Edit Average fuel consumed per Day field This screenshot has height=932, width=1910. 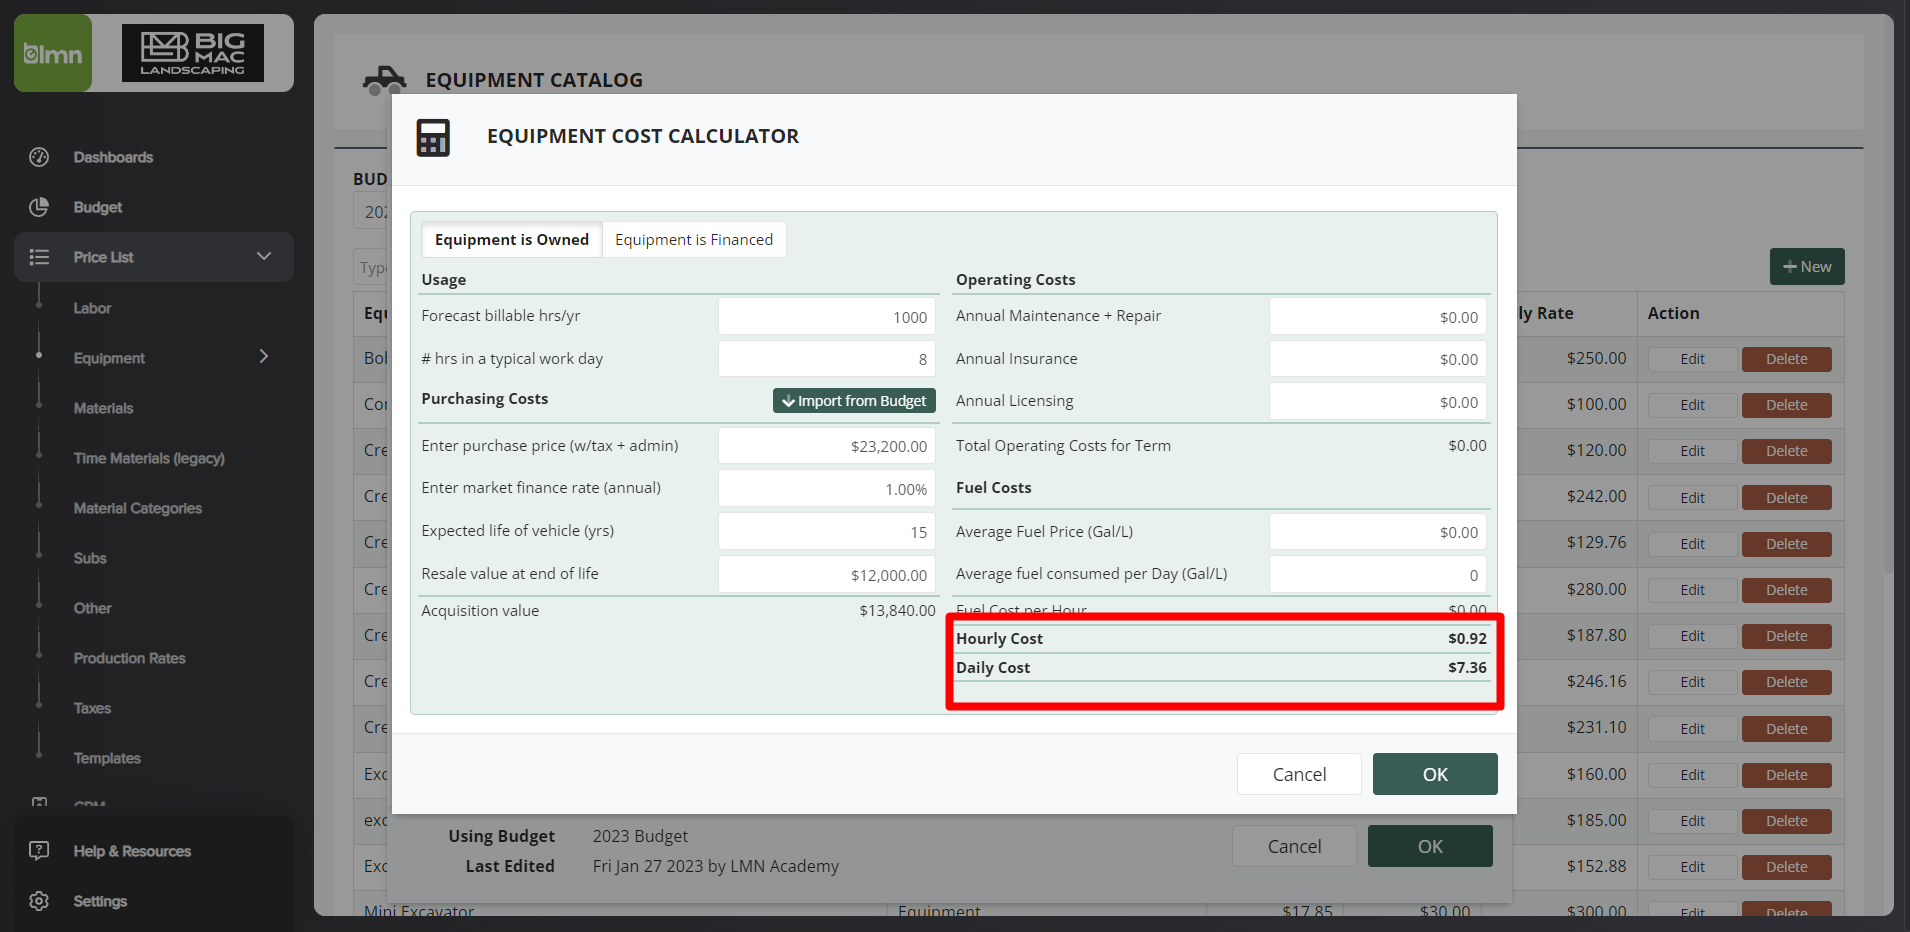tap(1378, 574)
